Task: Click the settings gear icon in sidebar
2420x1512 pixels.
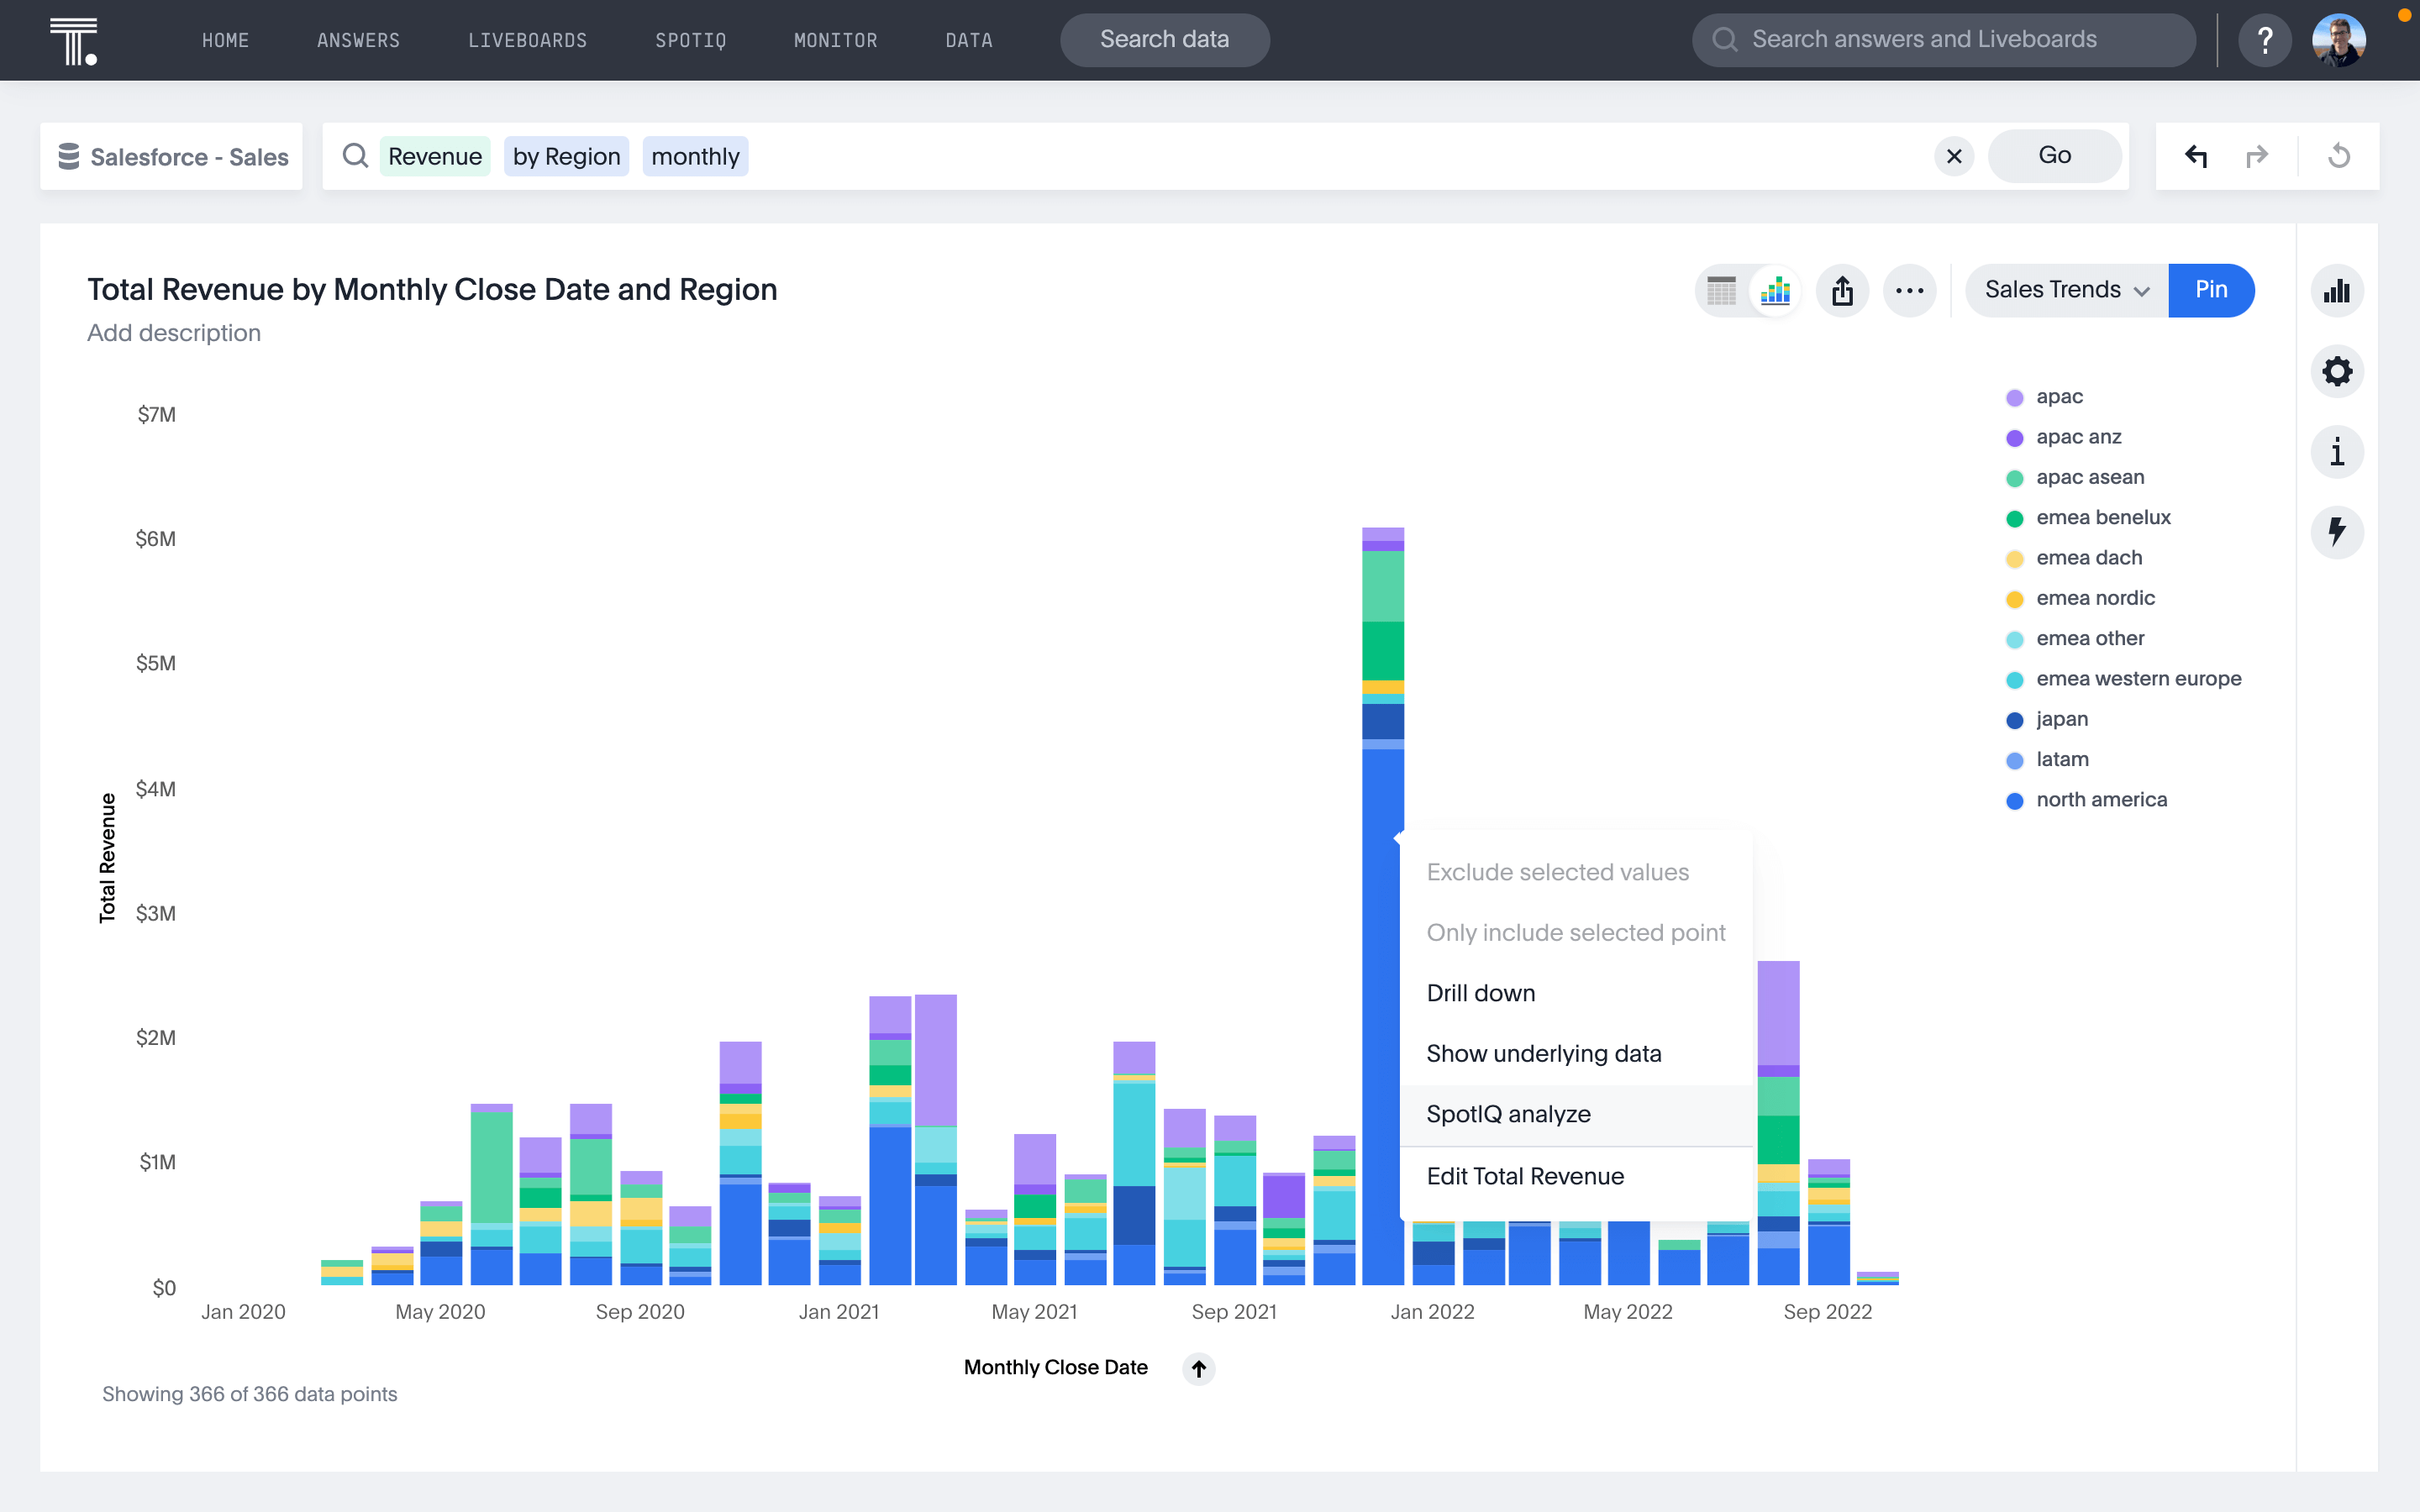Action: 2336,371
